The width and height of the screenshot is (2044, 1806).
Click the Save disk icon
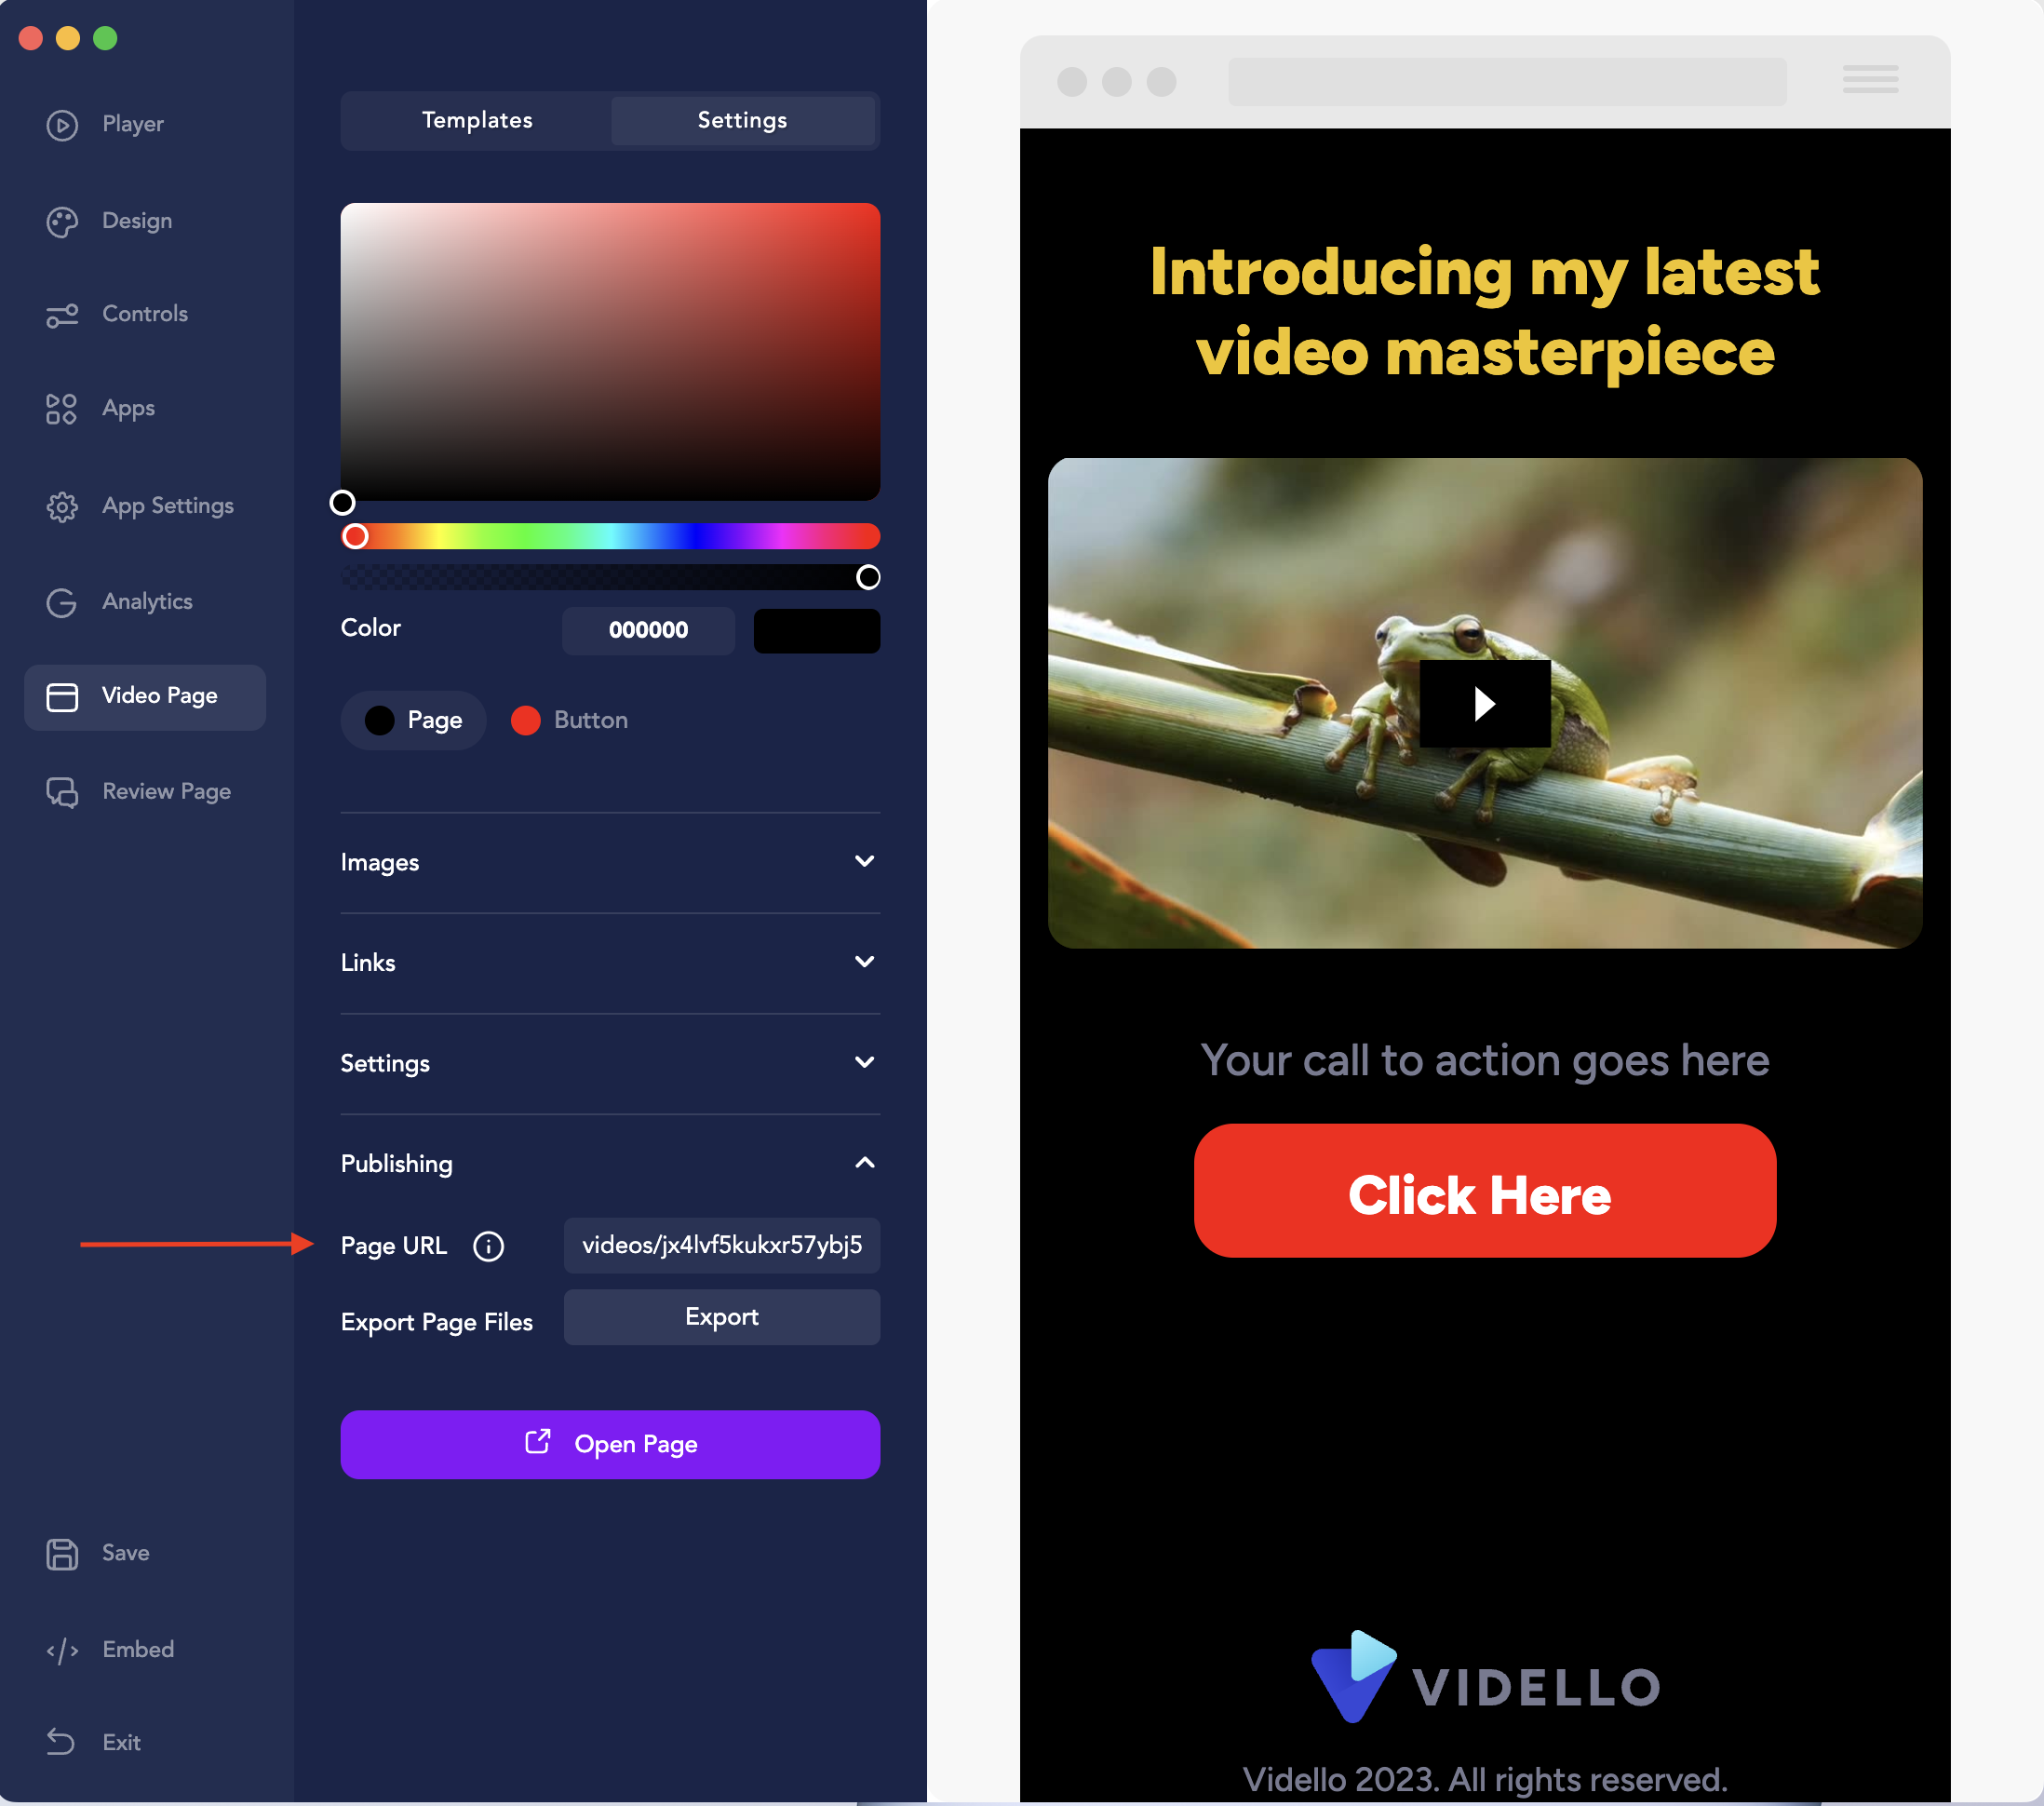pos(62,1554)
